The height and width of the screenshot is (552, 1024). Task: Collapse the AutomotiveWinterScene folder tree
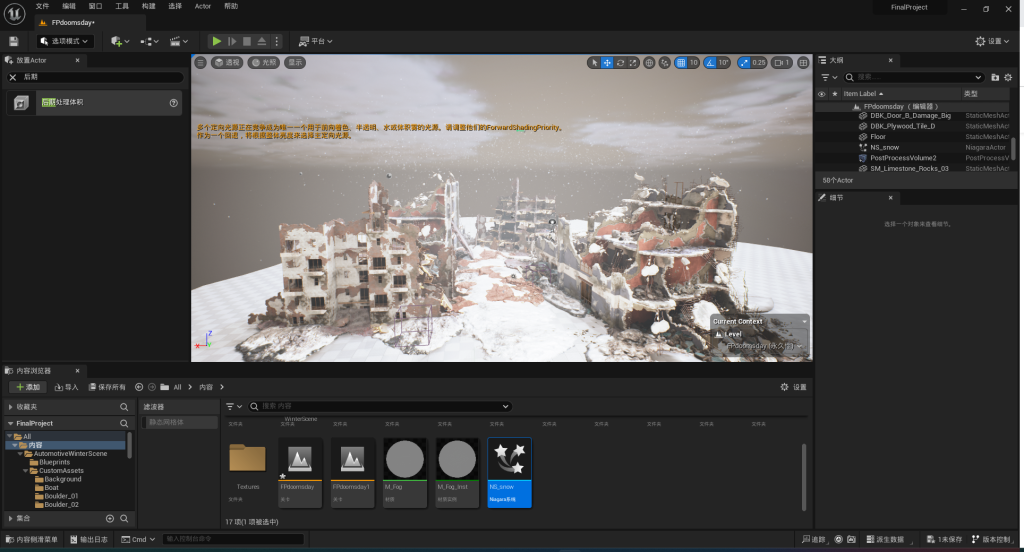(x=20, y=454)
